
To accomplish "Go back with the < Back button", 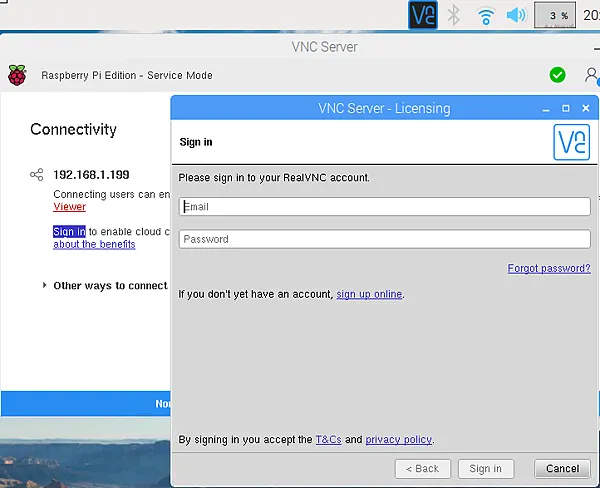I will 423,469.
